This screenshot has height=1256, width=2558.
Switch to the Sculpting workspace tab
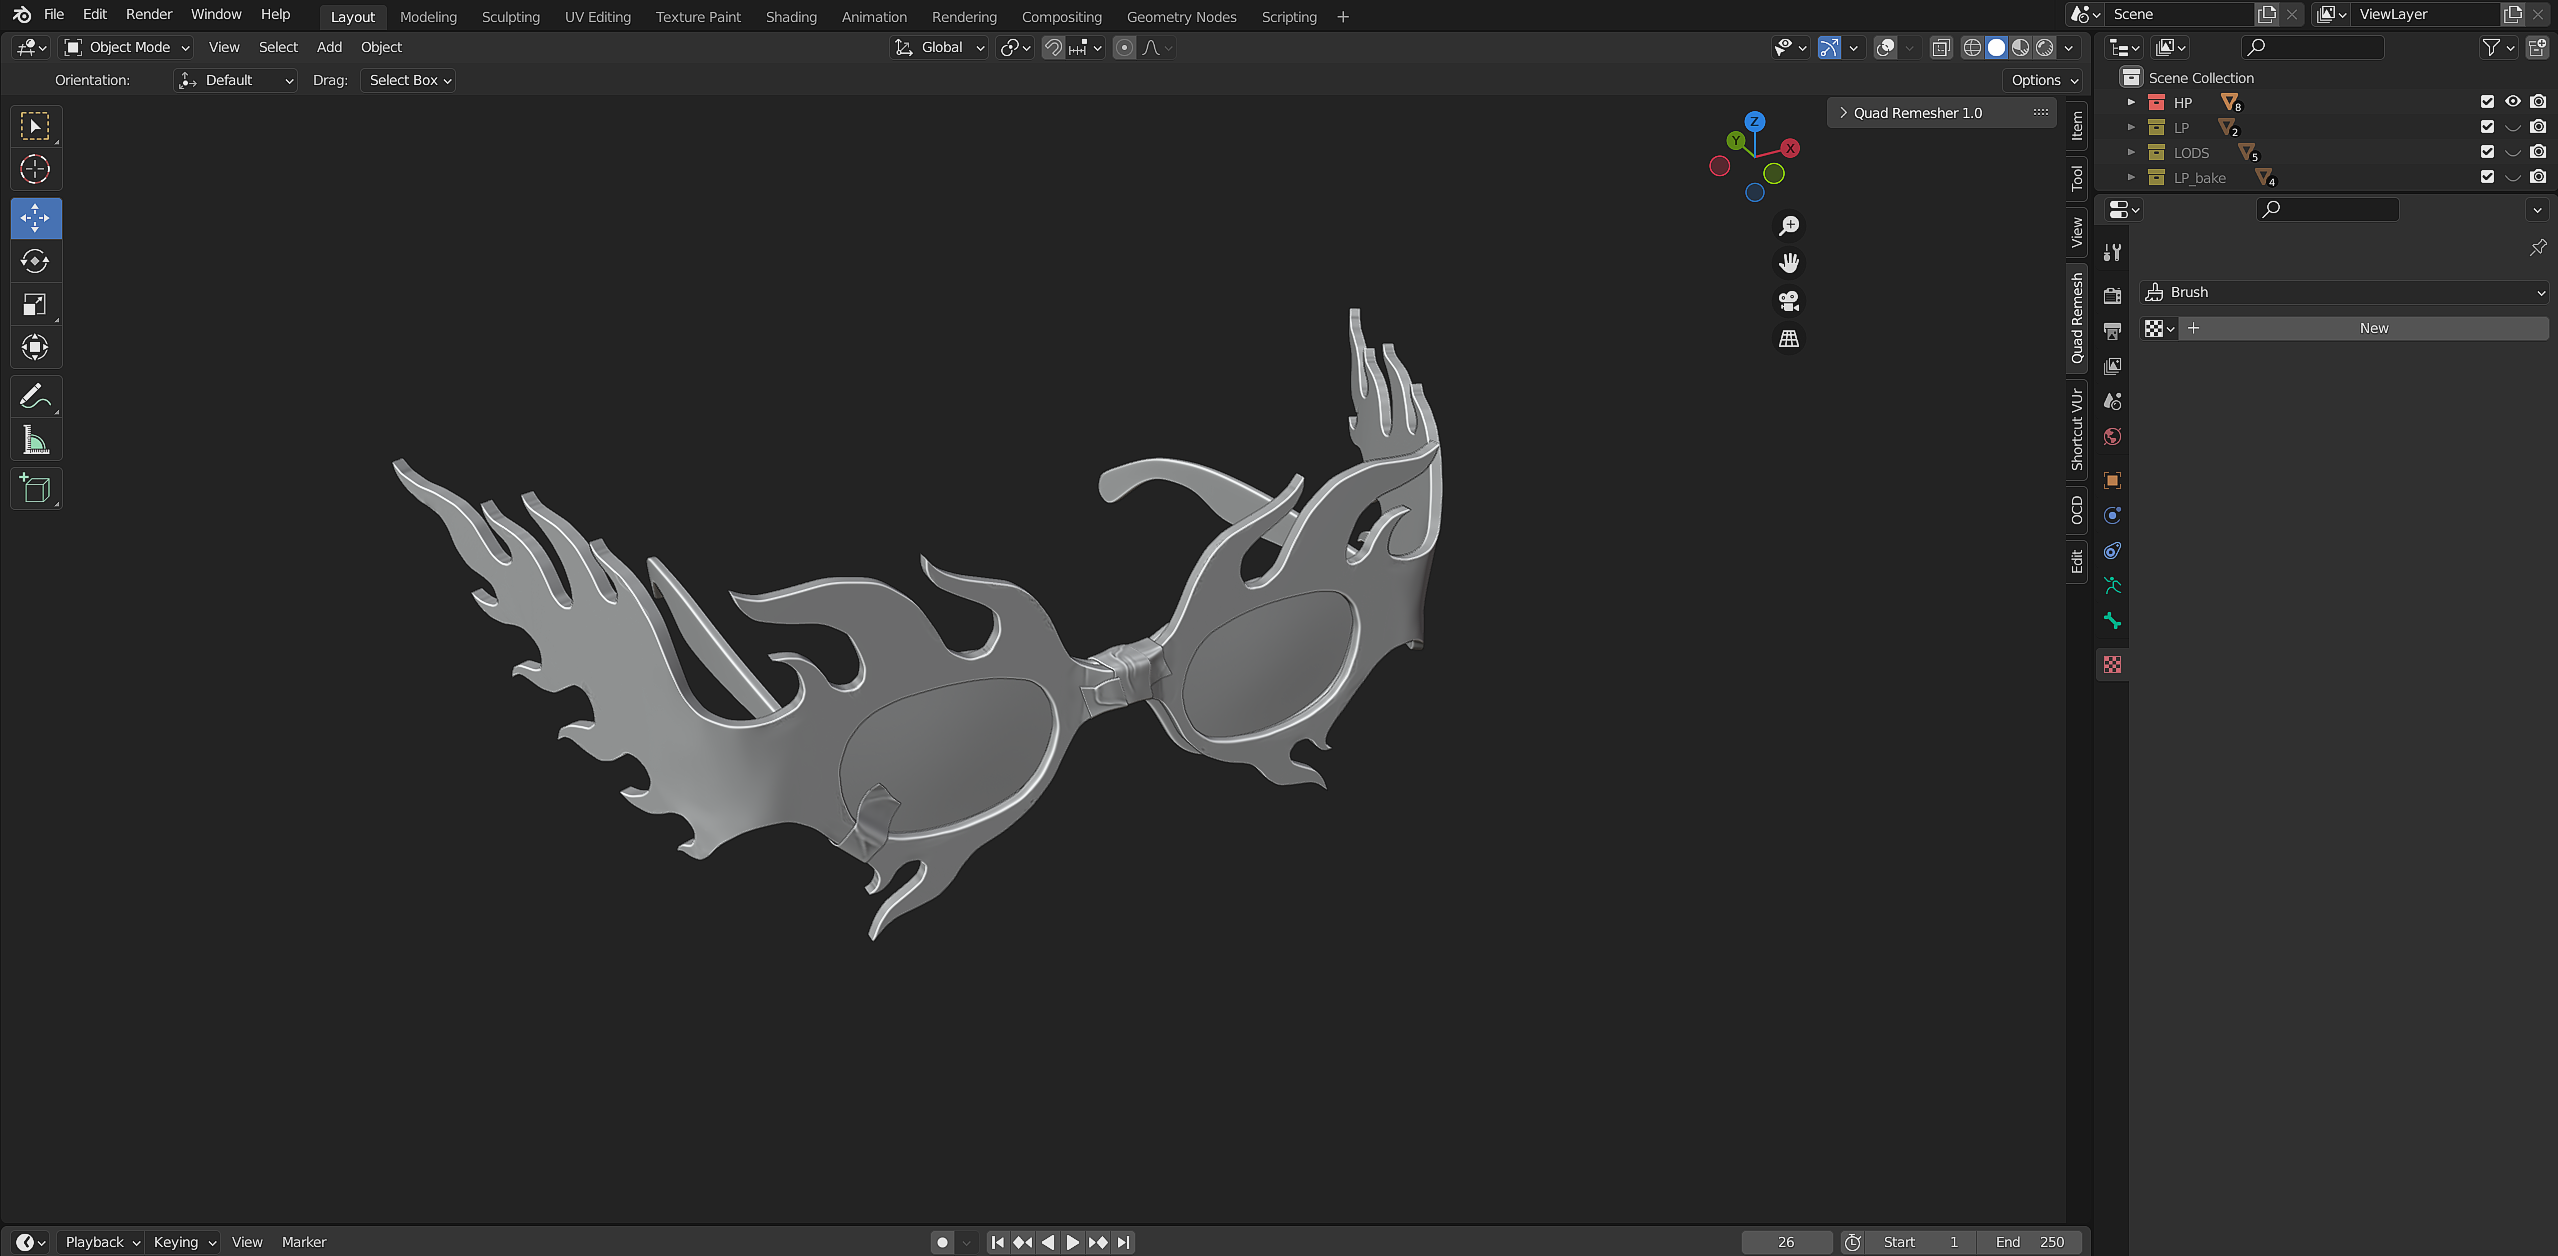(510, 17)
